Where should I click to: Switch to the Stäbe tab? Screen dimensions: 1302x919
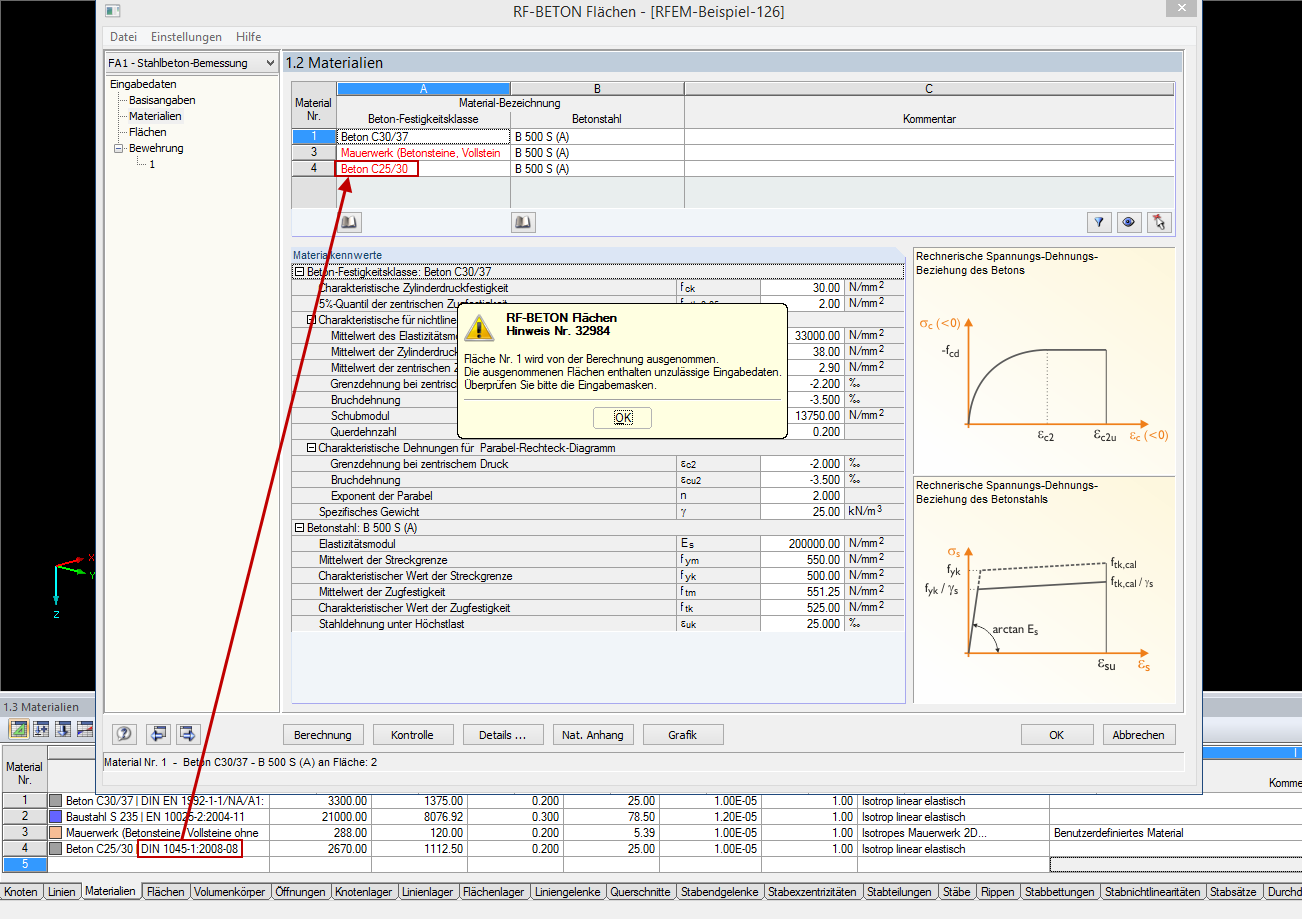pos(957,892)
